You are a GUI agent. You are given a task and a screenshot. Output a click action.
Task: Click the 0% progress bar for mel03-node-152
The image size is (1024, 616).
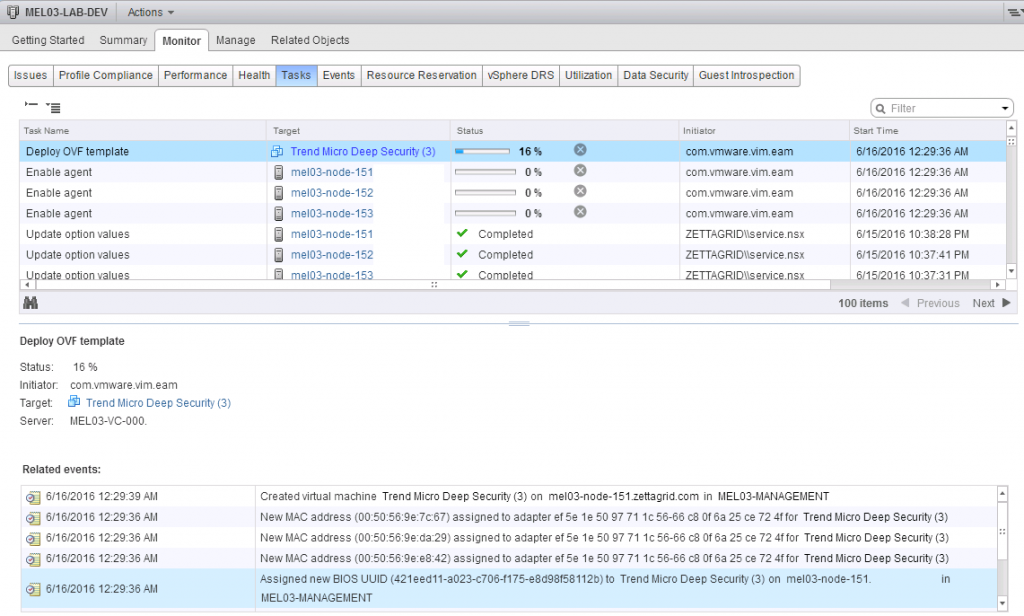pyautogui.click(x=485, y=193)
